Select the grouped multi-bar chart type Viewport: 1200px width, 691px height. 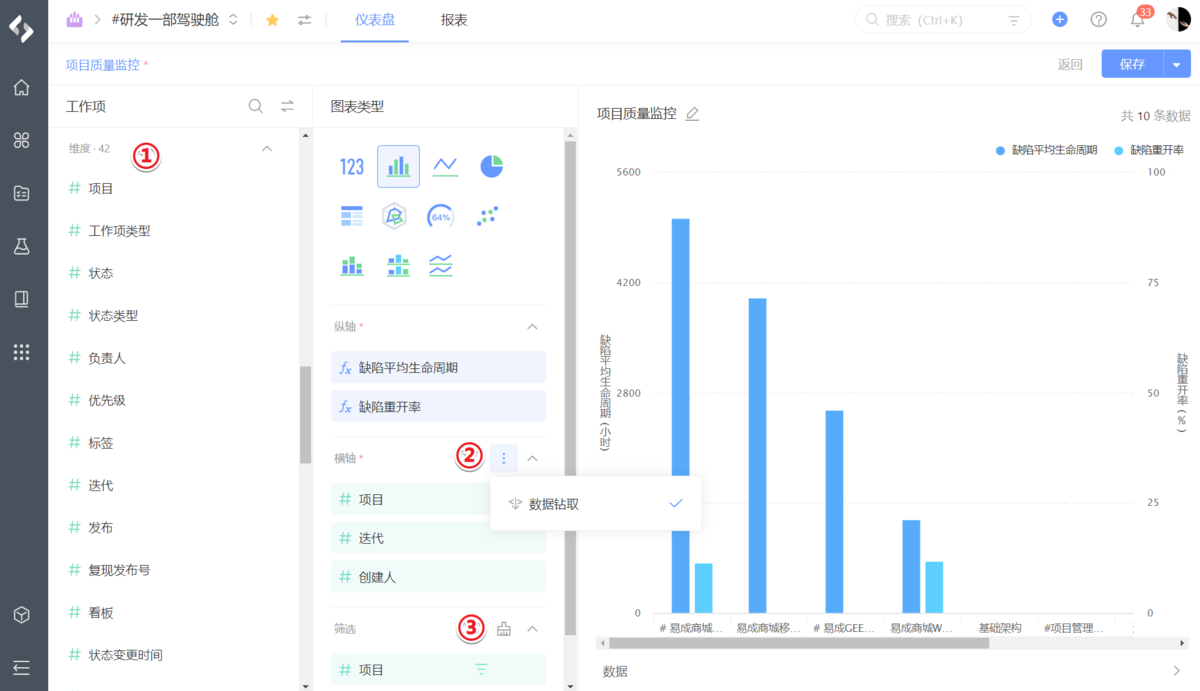[398, 265]
